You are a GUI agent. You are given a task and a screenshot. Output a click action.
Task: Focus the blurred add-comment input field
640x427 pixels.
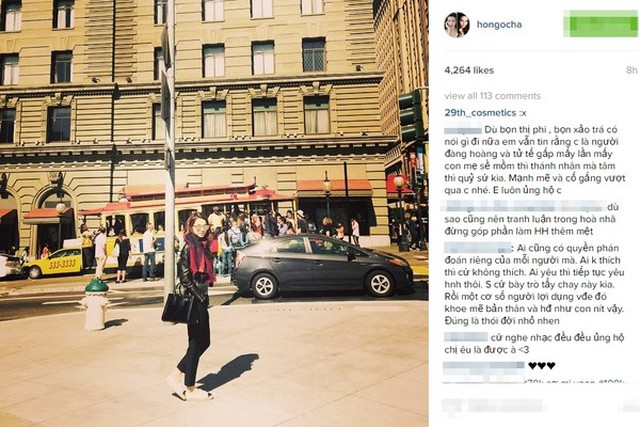tap(504, 405)
